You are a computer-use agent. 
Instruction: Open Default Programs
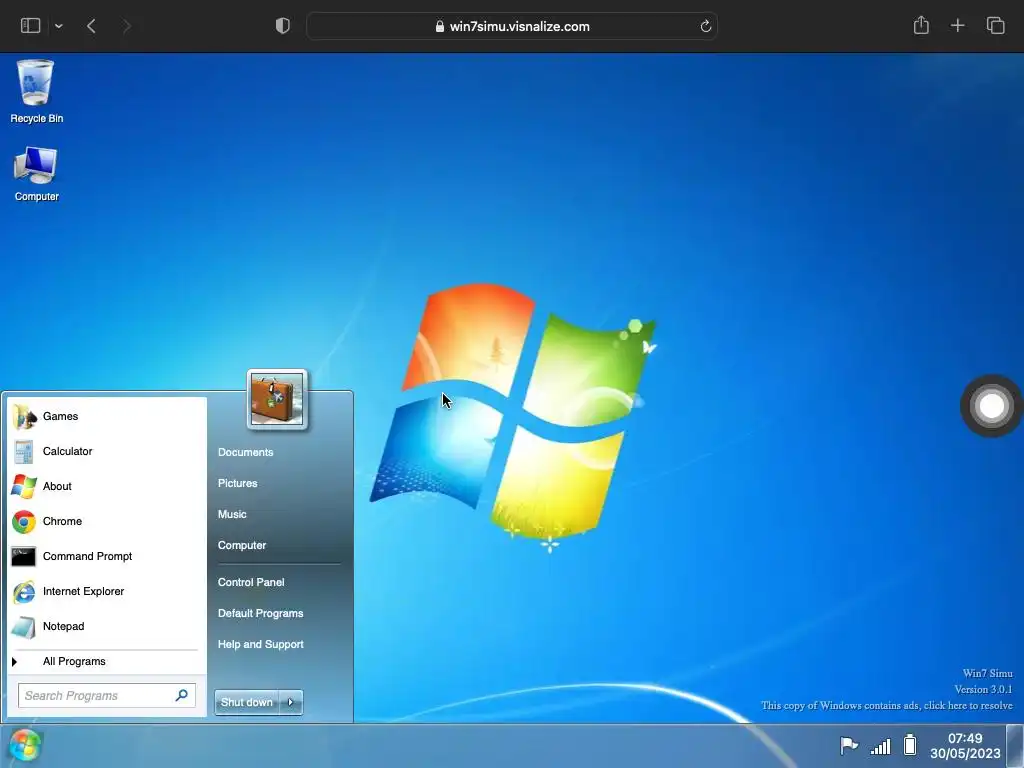(261, 613)
